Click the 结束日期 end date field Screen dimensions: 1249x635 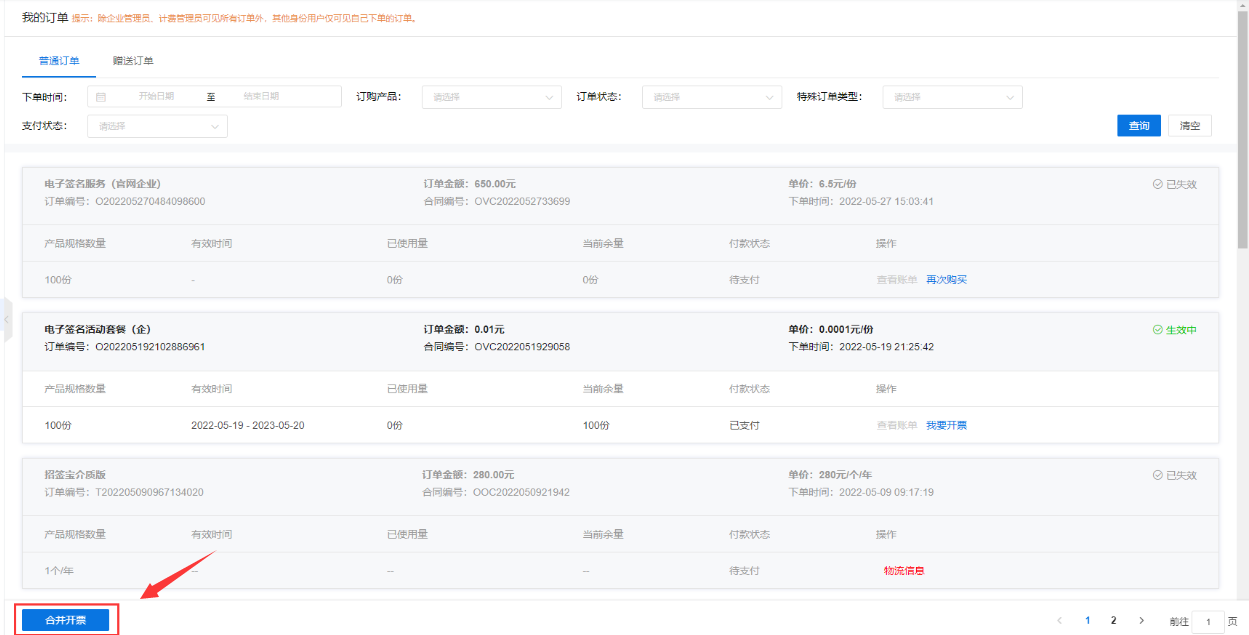[x=261, y=97]
